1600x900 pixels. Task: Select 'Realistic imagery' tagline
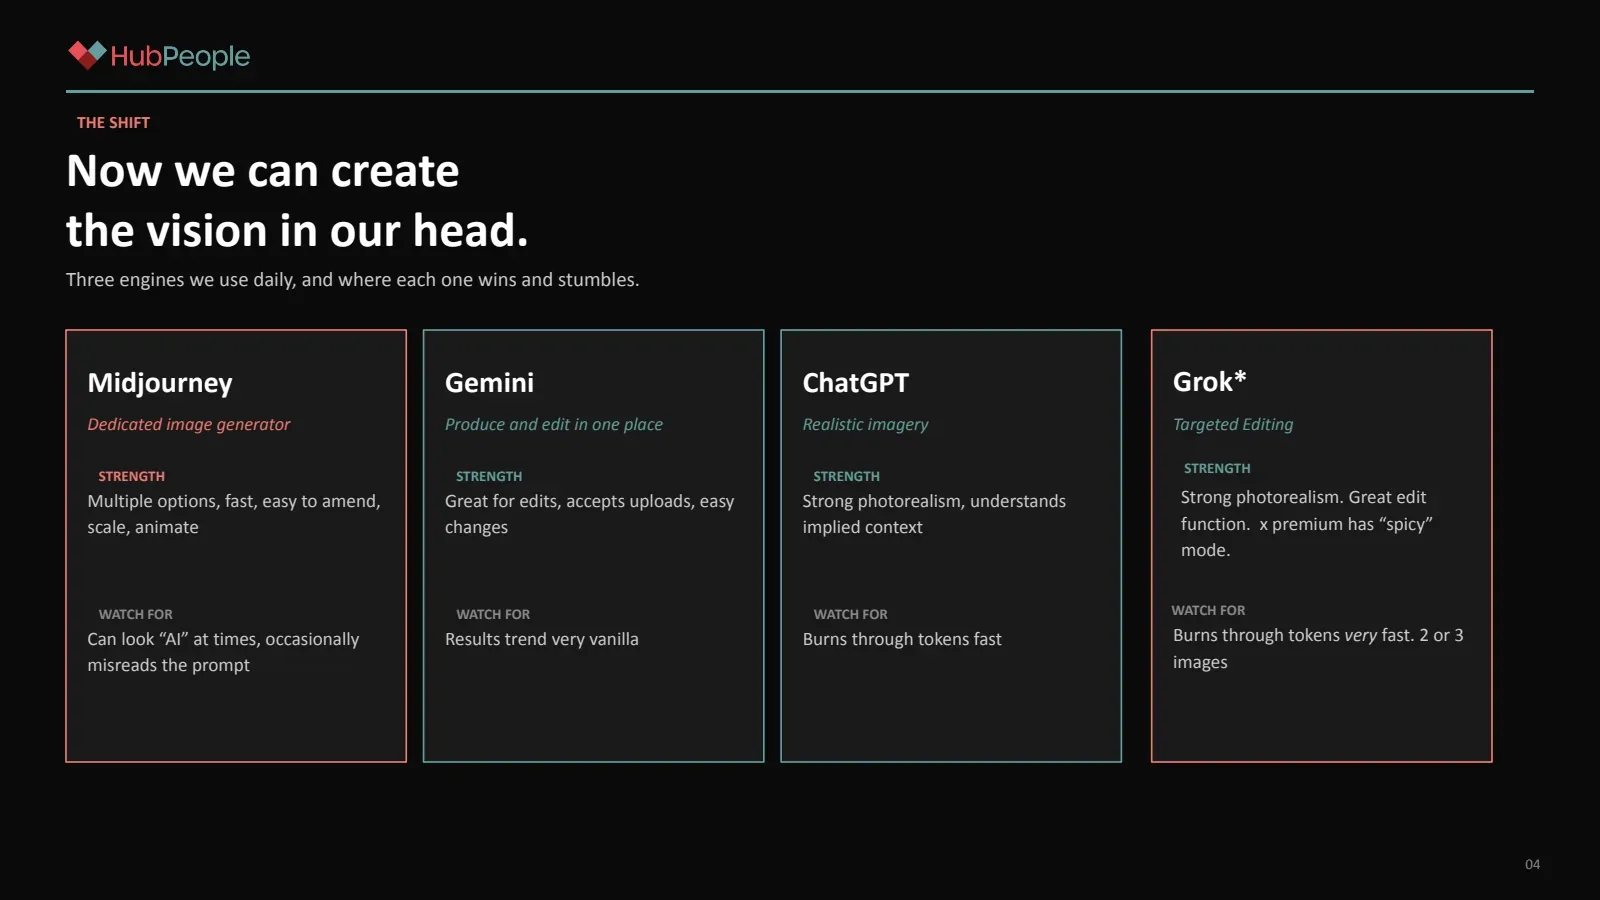(x=865, y=424)
